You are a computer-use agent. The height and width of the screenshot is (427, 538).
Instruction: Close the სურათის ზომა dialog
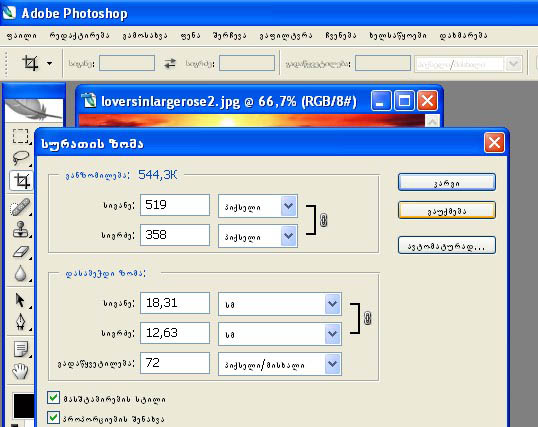[494, 142]
